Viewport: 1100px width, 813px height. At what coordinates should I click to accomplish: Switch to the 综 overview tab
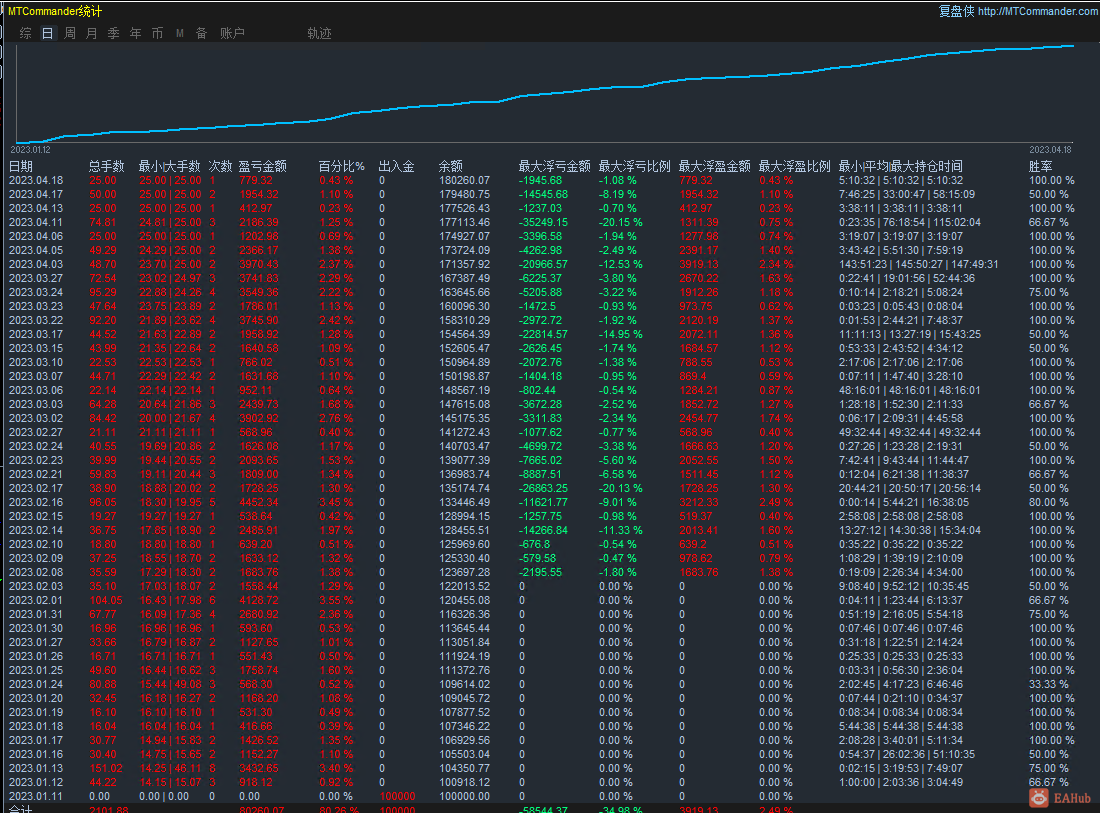click(26, 33)
